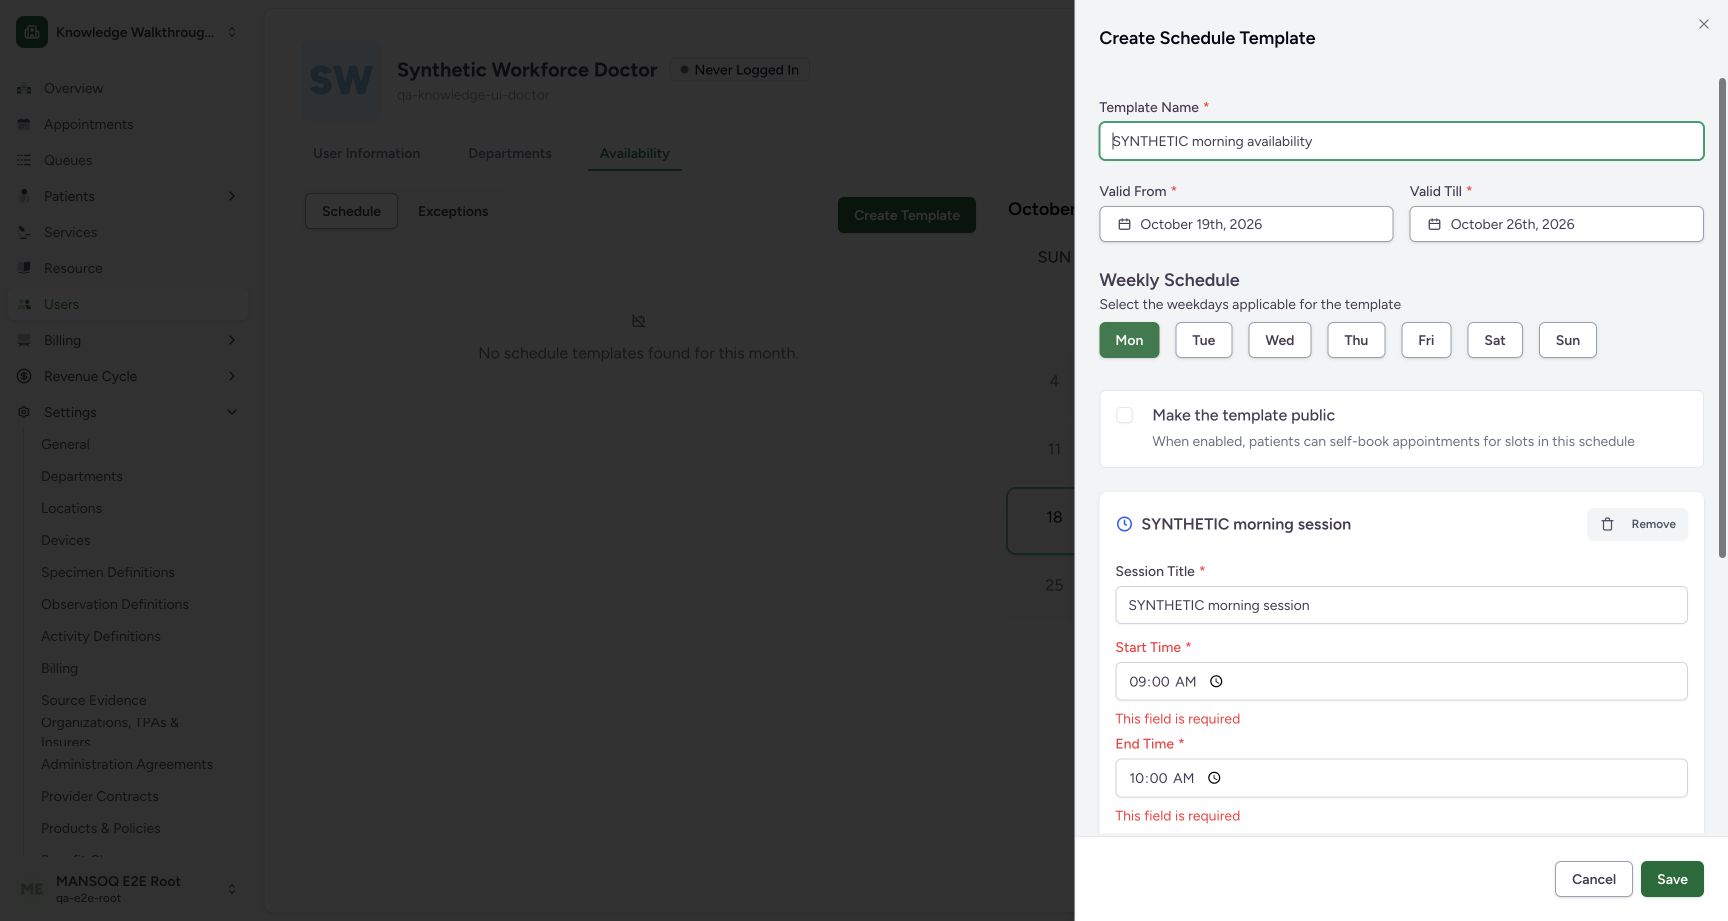Click the clock icon in Start Time field

(1216, 681)
